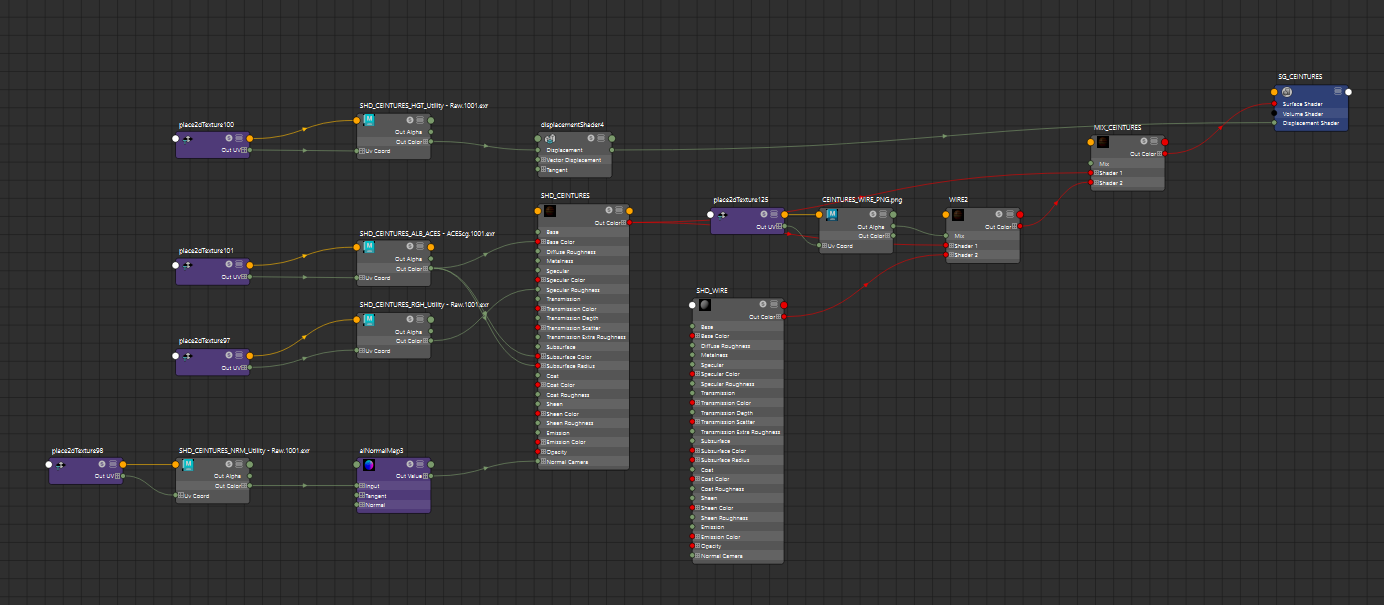This screenshot has height=605, width=1384.
Task: Change view mode on SHD_CEINTURES_NRM file node
Action: 238,464
